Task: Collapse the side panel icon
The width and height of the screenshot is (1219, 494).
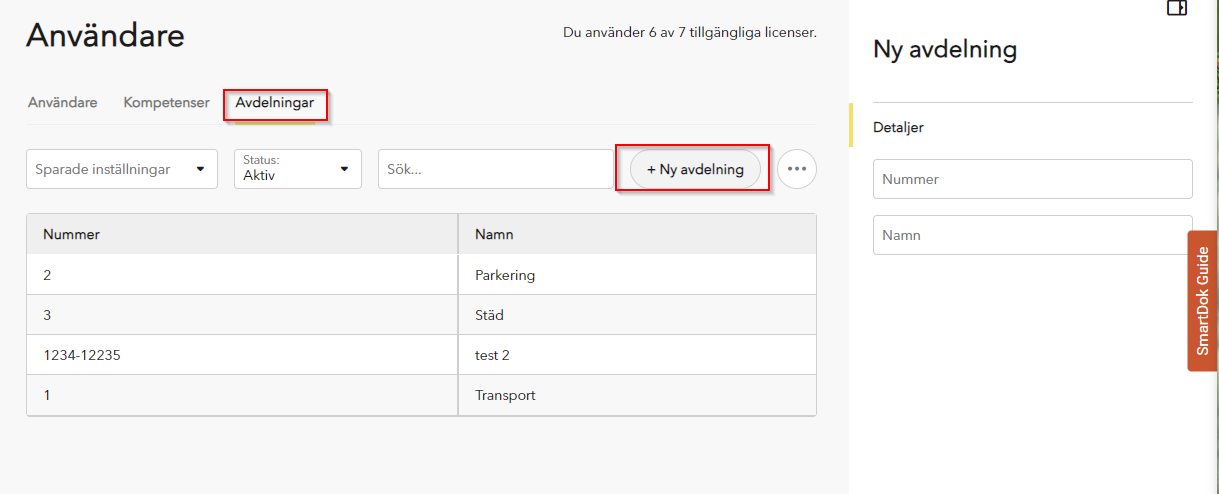Action: tap(1177, 8)
